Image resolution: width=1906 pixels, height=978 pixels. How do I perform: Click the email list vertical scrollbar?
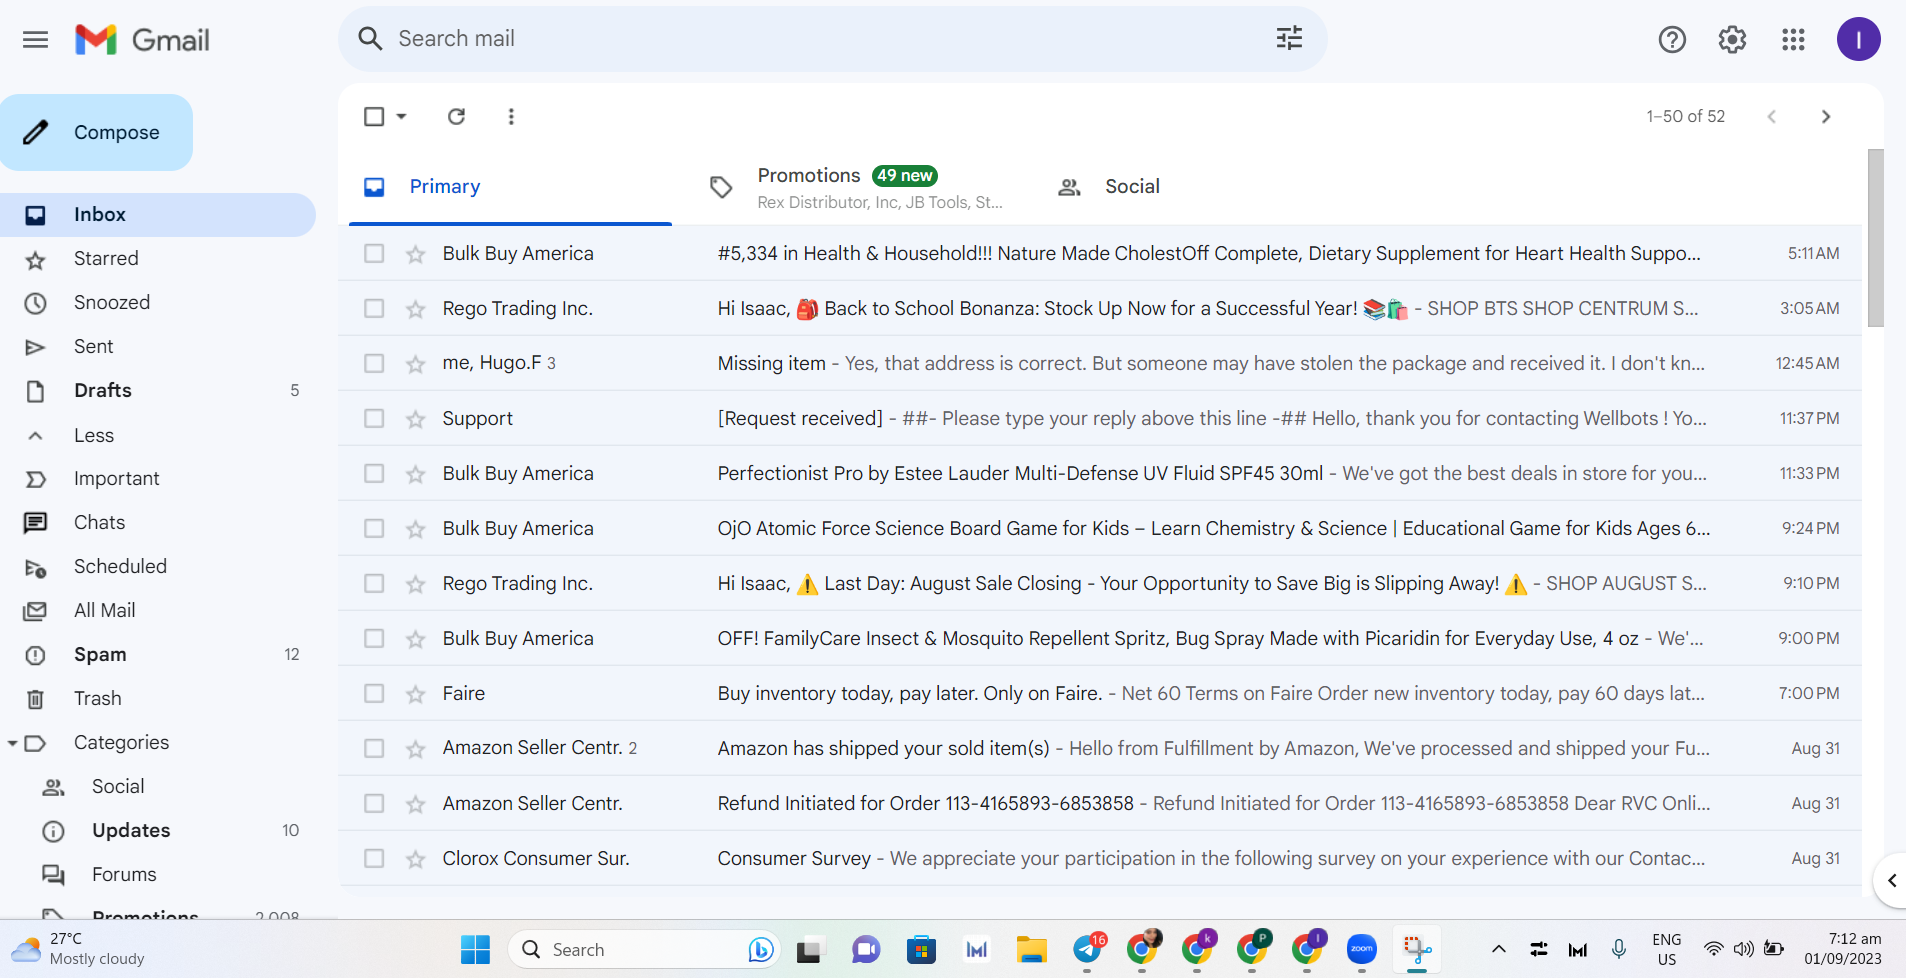pos(1875,238)
